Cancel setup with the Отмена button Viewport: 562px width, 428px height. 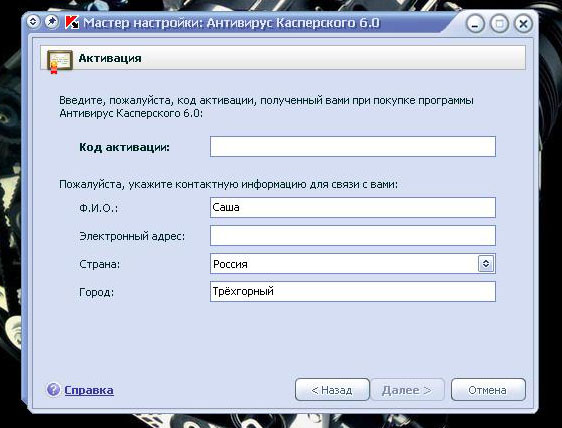[x=488, y=390]
